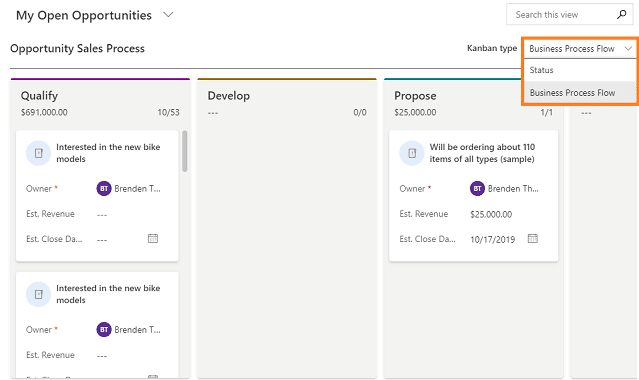Click Est. Close Da... label on Propose card
This screenshot has height=380, width=639.
pyautogui.click(x=427, y=239)
